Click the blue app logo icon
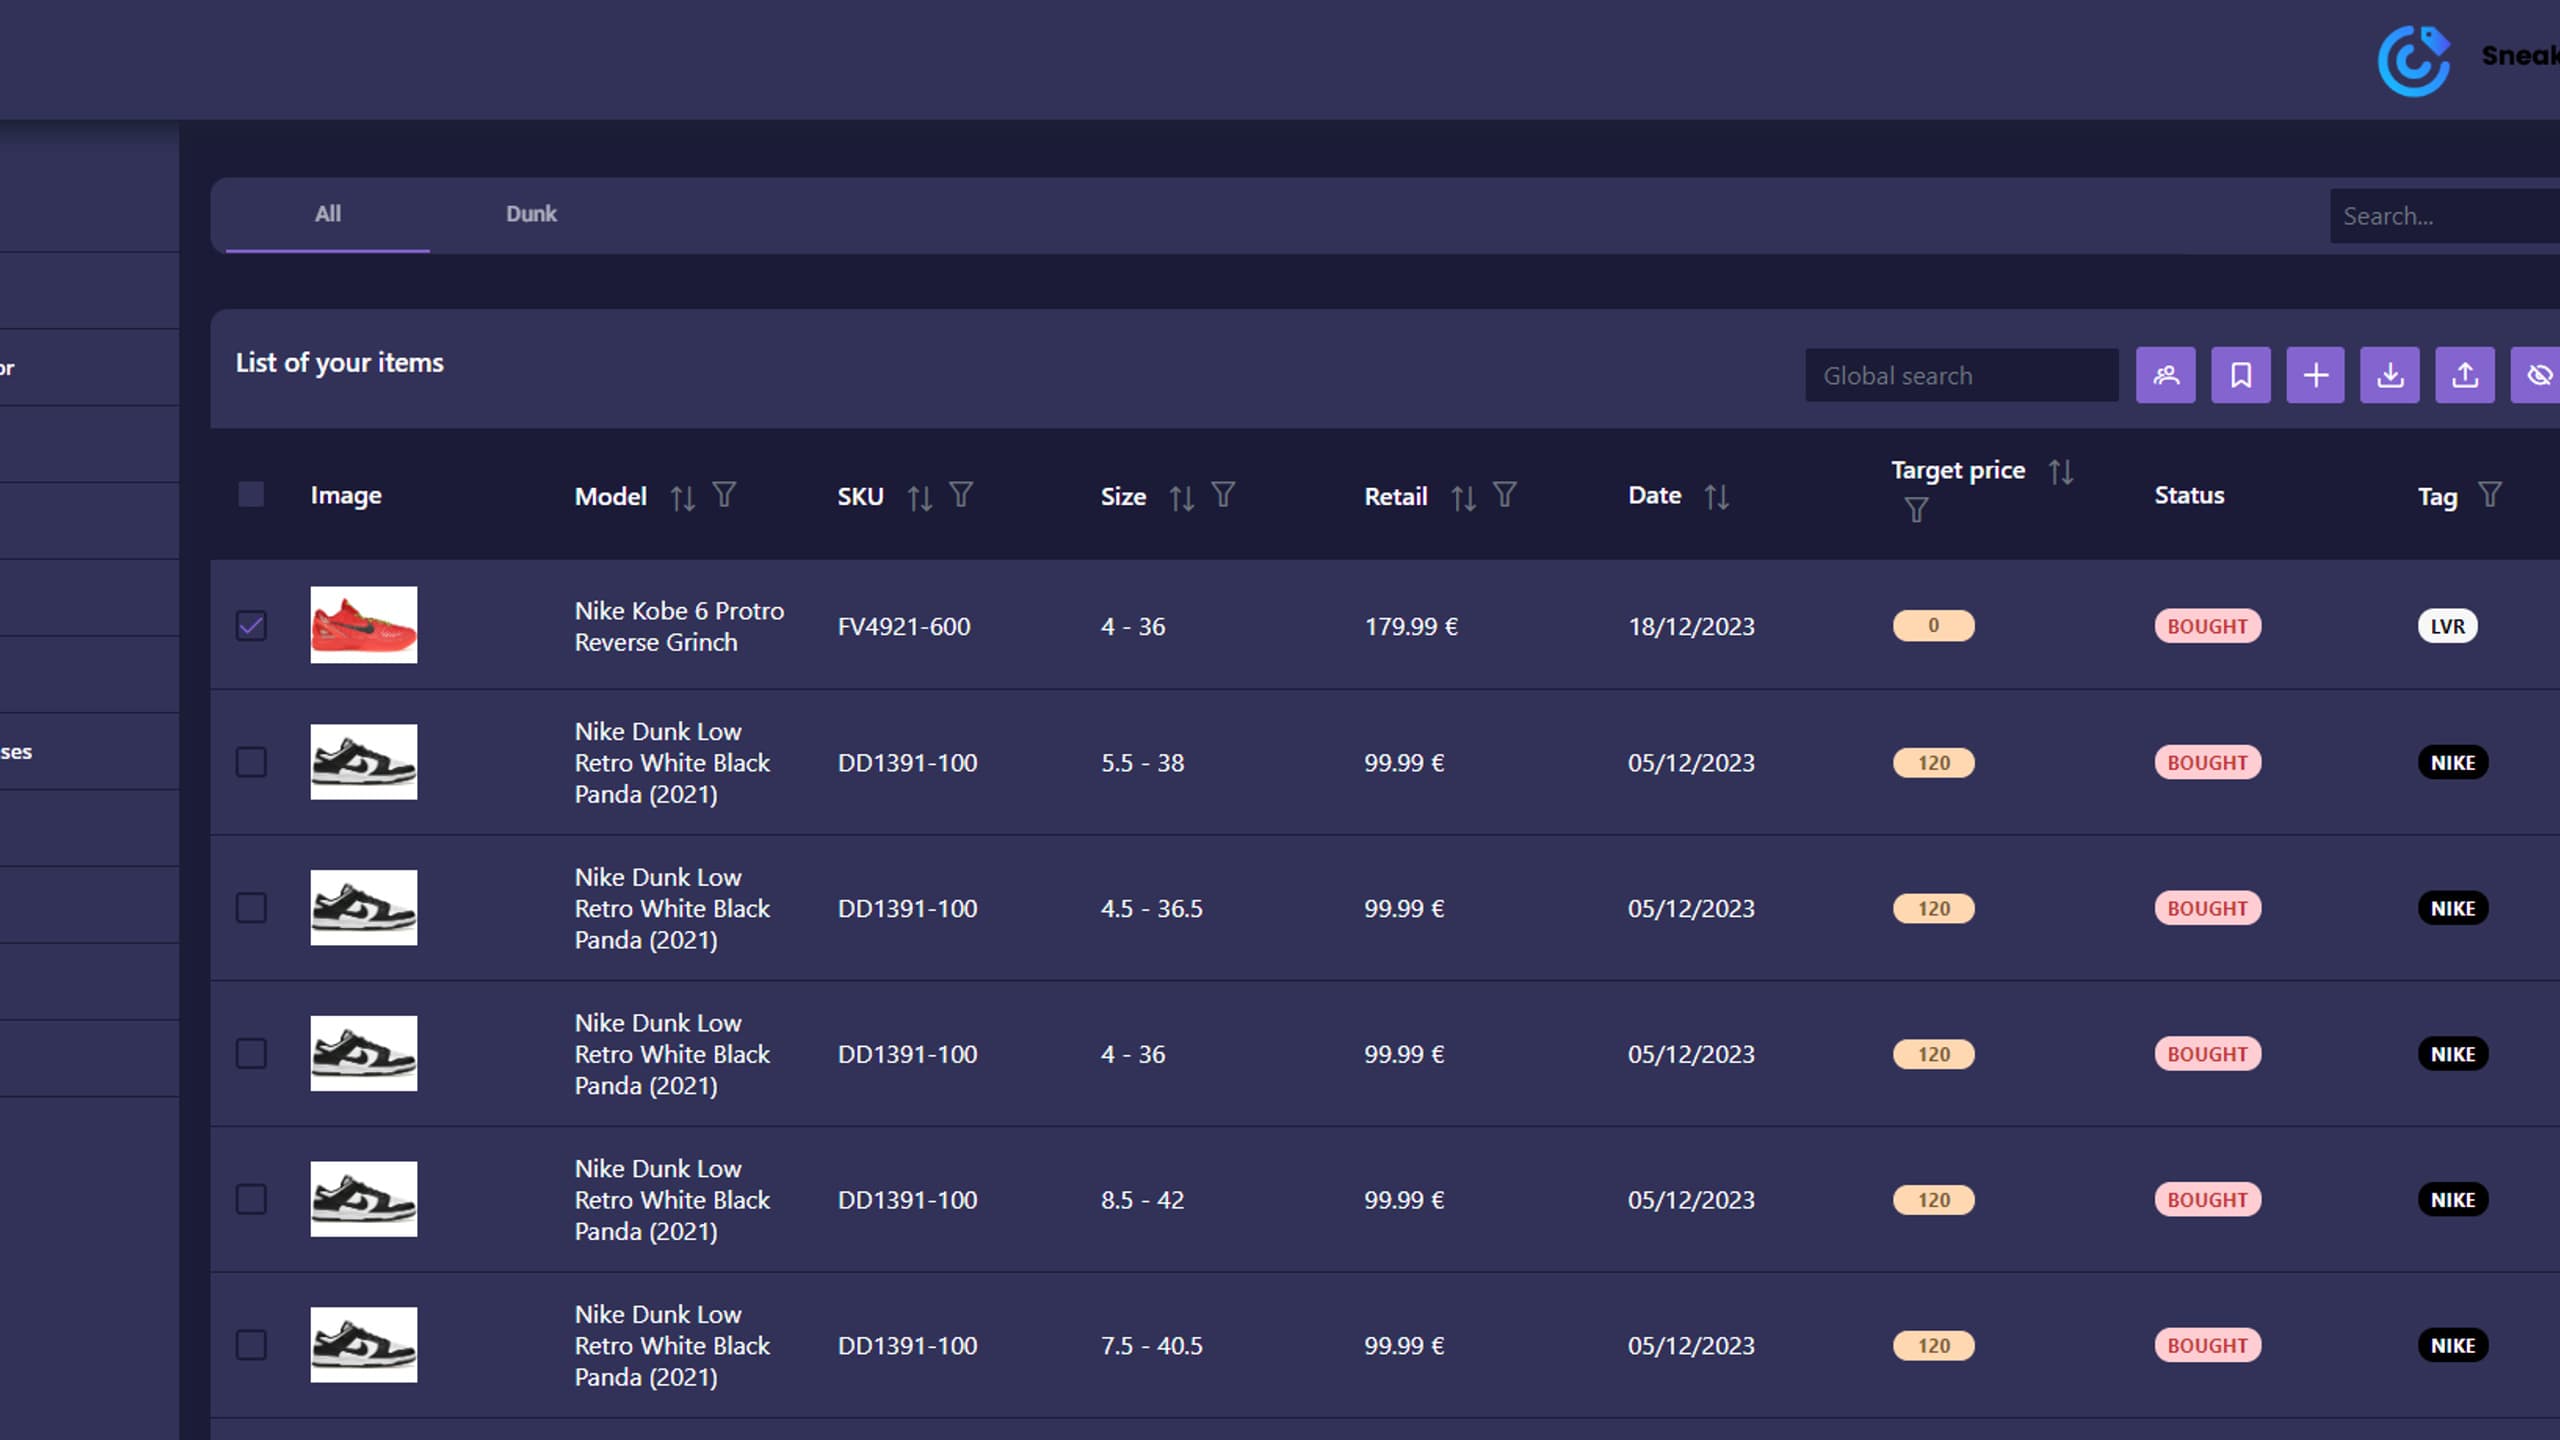The image size is (2560, 1440). tap(2413, 60)
